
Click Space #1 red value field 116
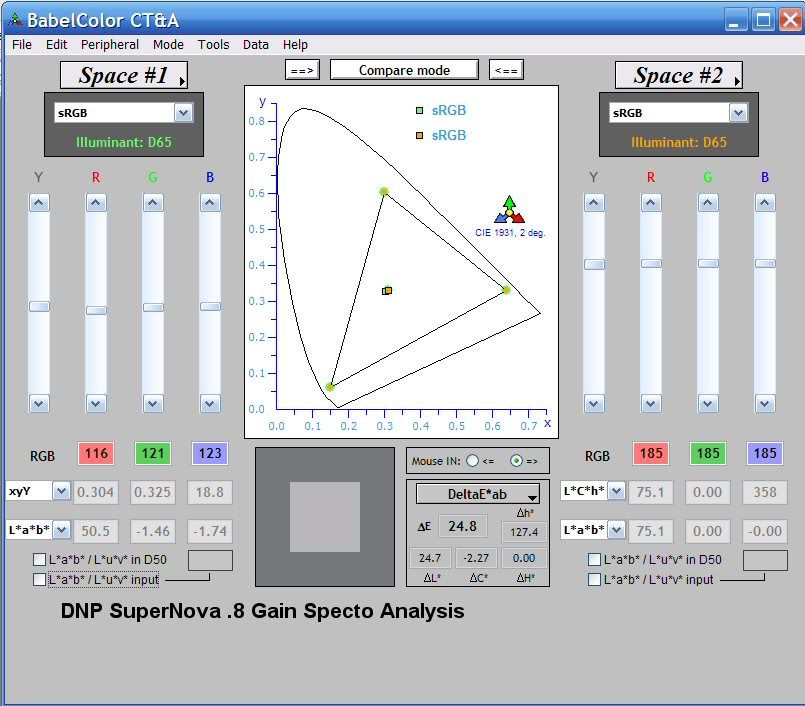(96, 453)
